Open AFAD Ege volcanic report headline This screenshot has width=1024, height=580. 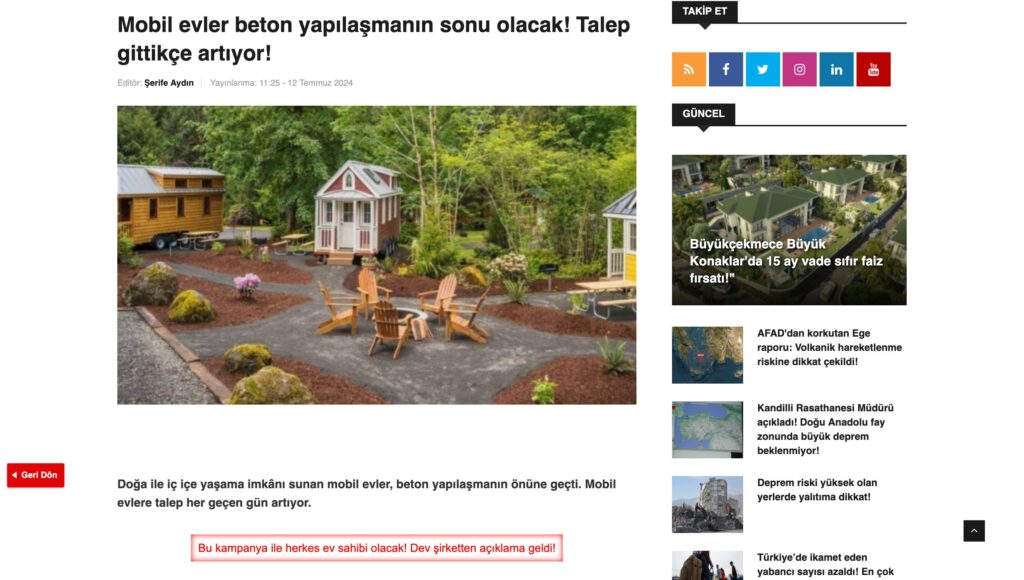pos(829,347)
